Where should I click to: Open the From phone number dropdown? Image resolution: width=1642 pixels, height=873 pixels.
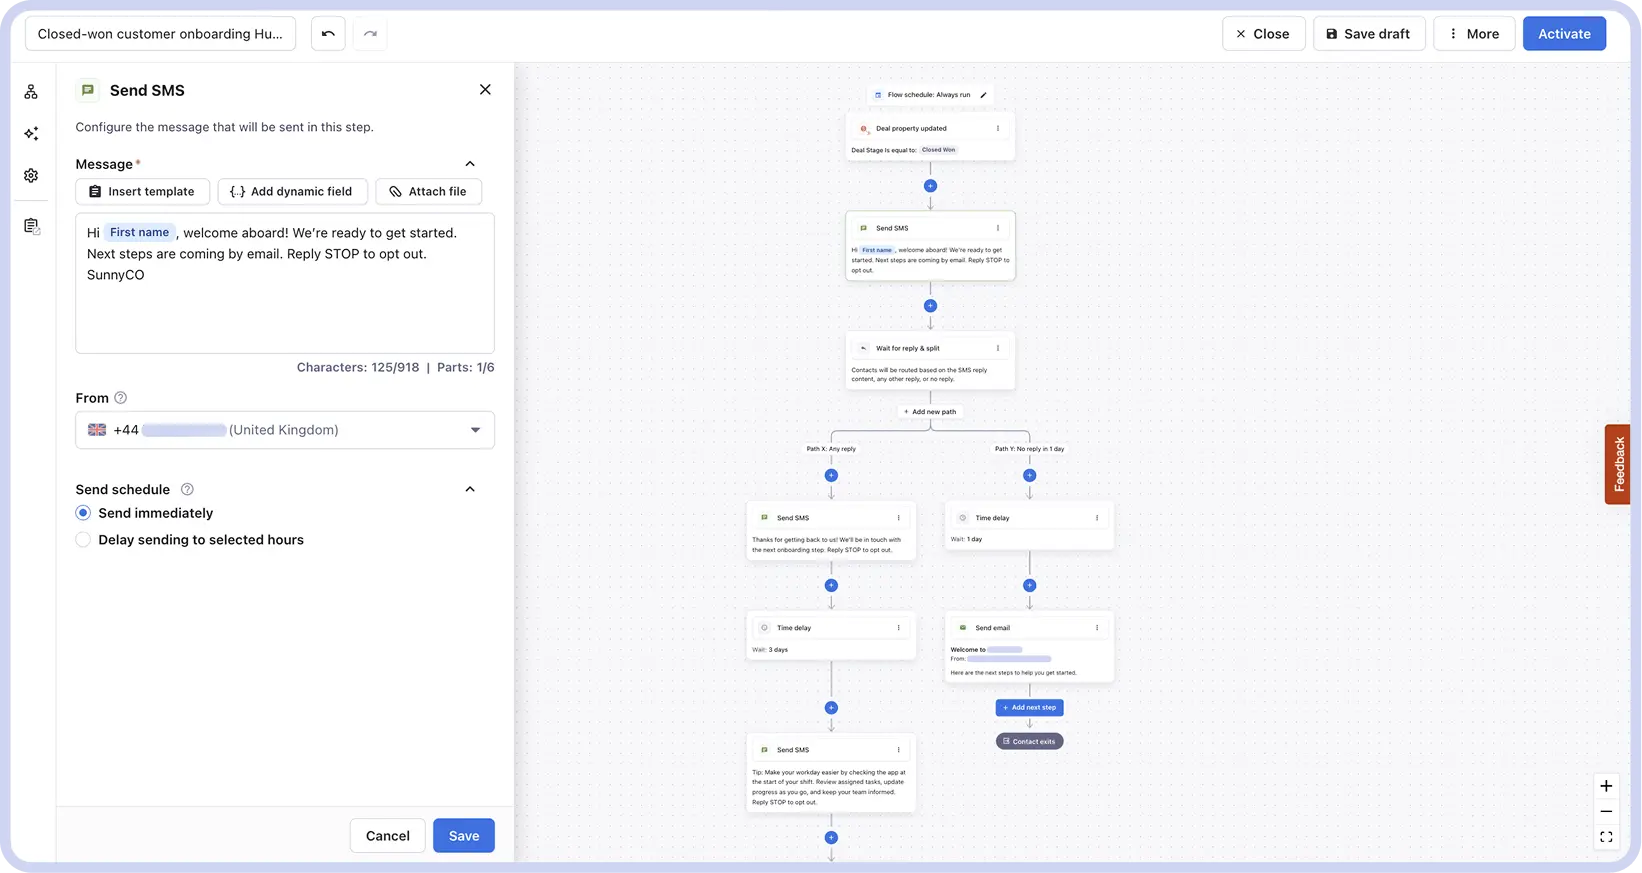click(285, 430)
